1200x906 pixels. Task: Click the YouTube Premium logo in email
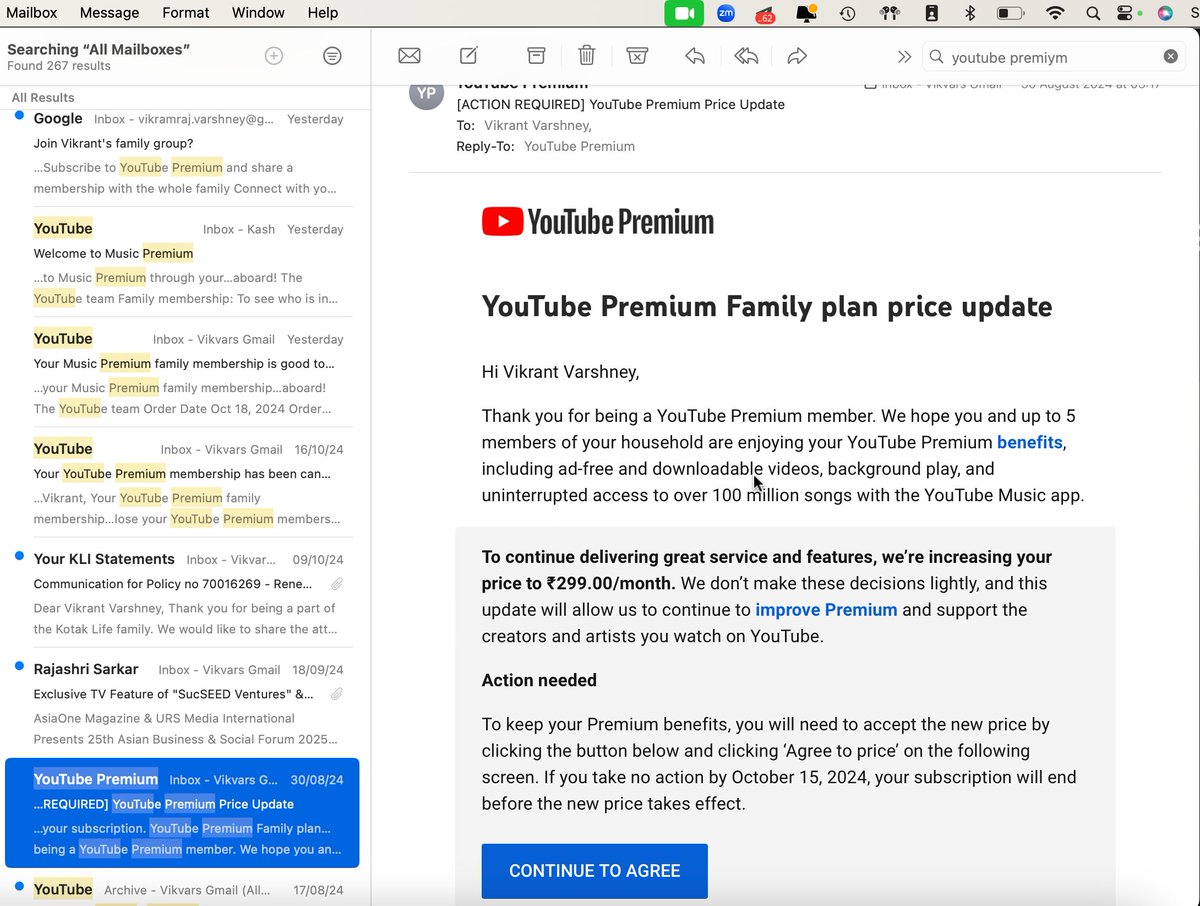[598, 222]
